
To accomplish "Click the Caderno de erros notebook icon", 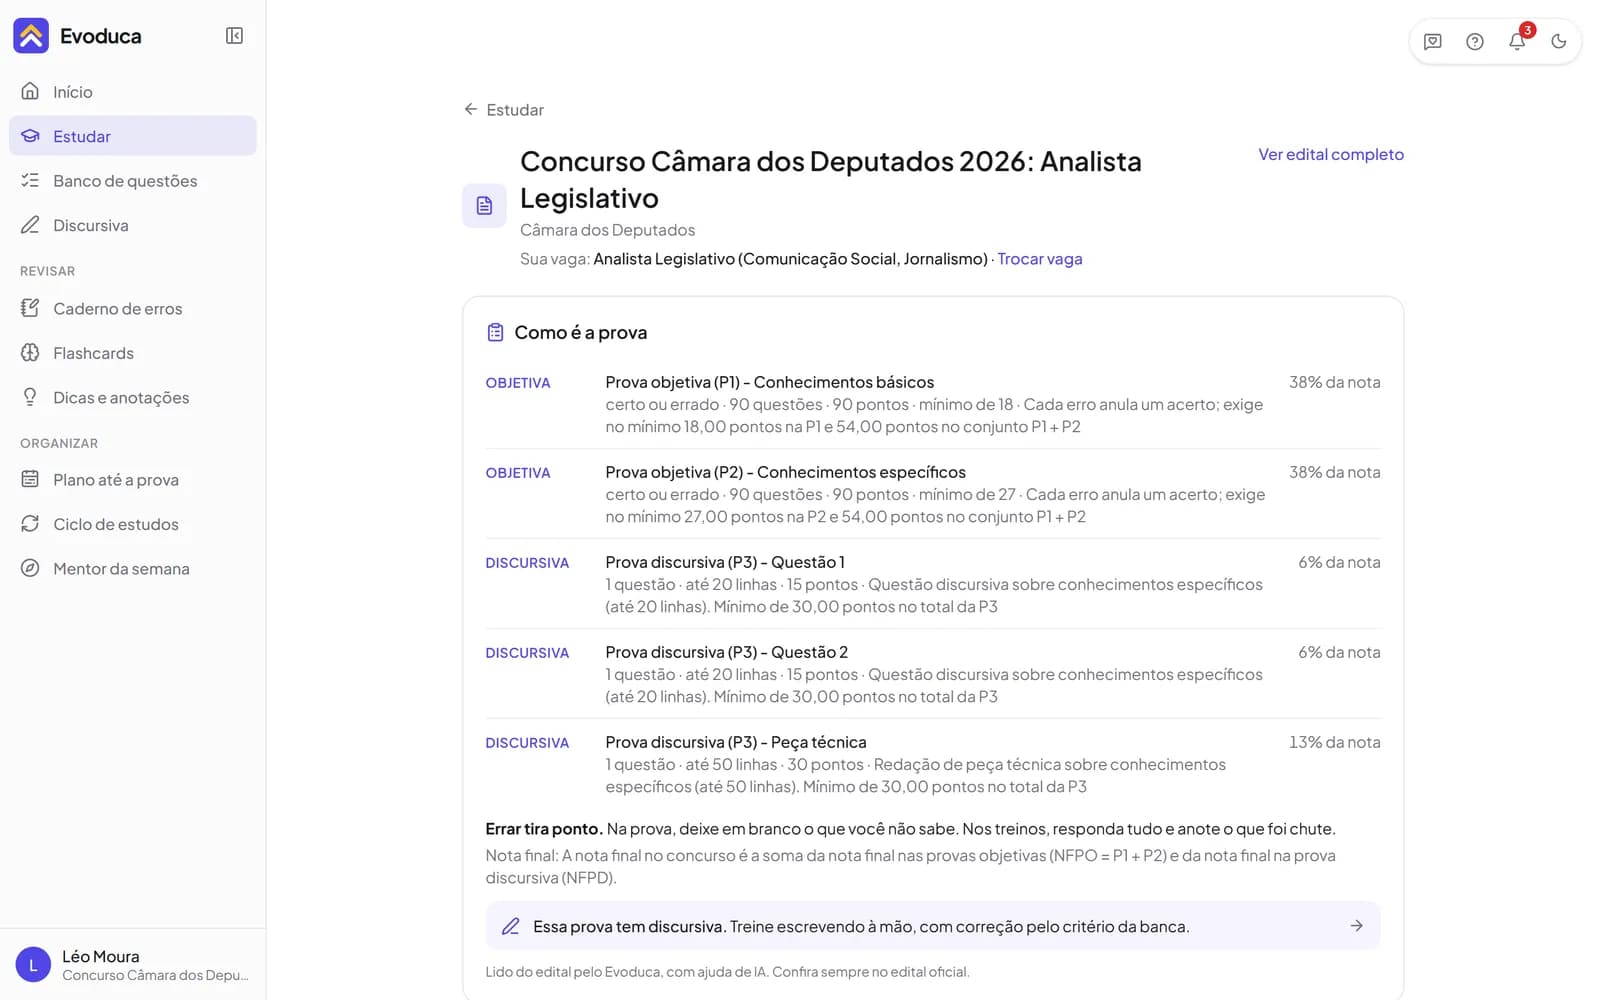I will click(31, 308).
